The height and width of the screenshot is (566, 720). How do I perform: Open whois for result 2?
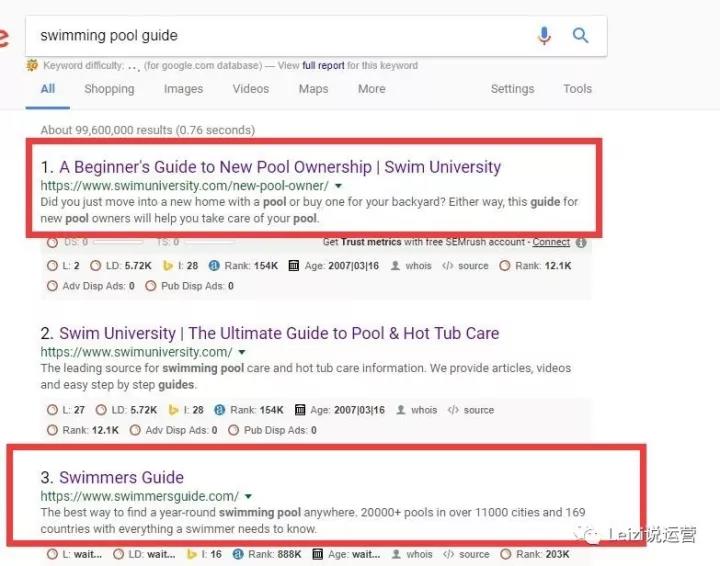(417, 410)
